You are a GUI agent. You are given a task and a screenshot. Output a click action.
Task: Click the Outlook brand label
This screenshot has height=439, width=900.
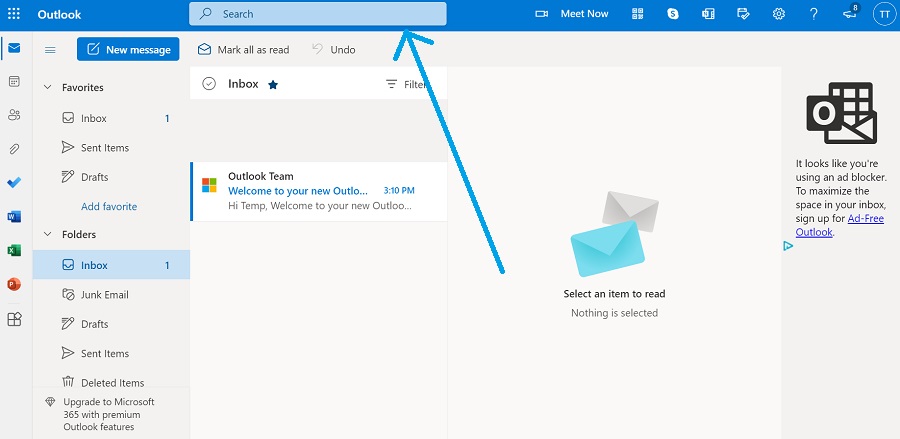(59, 14)
